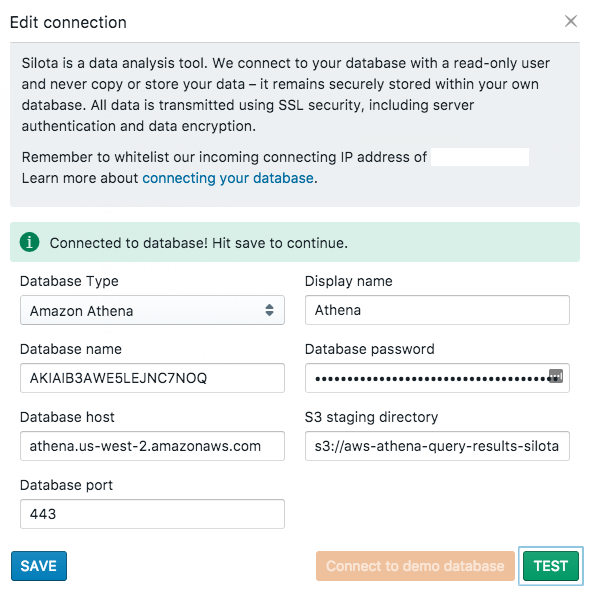Viewport: 591px width, 594px height.
Task: Click the Database Type label text
Action: tap(69, 281)
